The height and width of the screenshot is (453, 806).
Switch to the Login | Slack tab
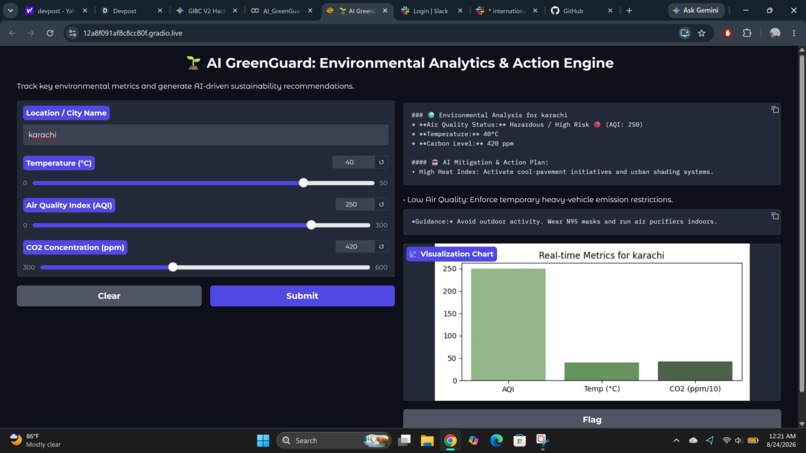(432, 10)
